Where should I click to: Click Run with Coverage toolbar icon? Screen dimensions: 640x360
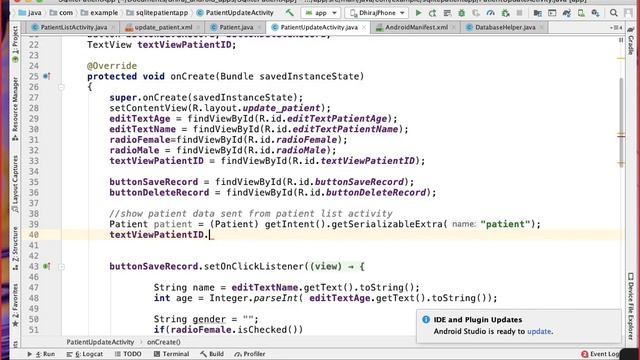[x=476, y=13]
